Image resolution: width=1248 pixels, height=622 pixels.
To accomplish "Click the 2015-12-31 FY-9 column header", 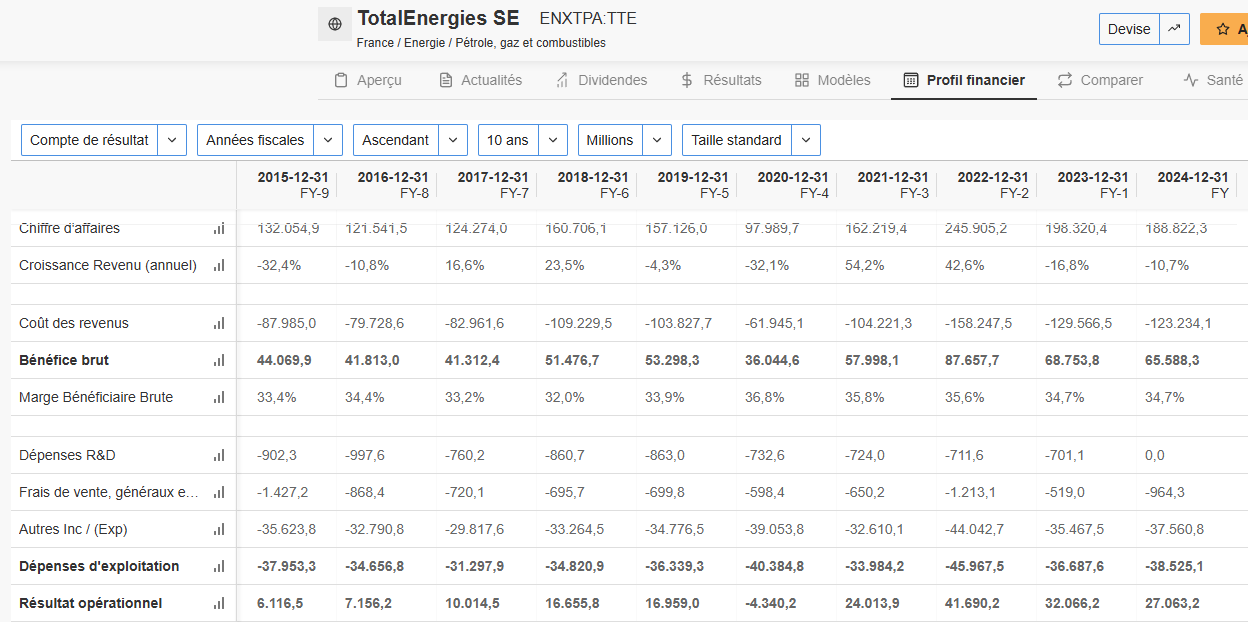I will (x=292, y=185).
